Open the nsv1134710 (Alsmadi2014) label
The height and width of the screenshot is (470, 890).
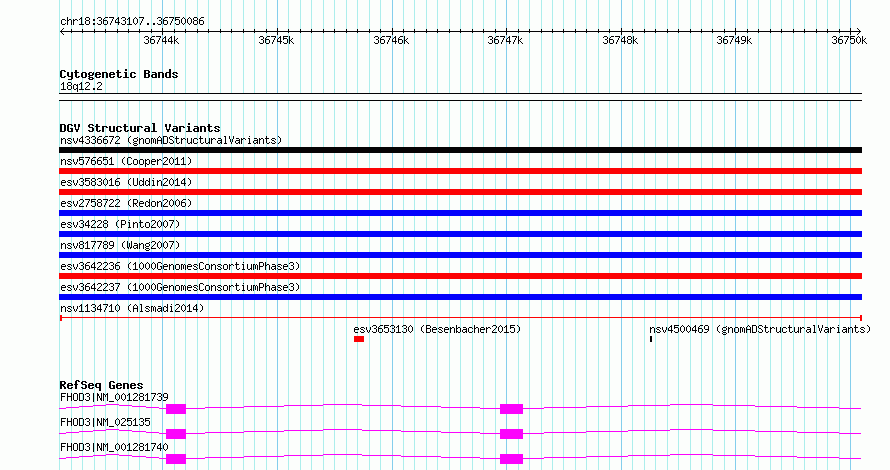(x=132, y=308)
